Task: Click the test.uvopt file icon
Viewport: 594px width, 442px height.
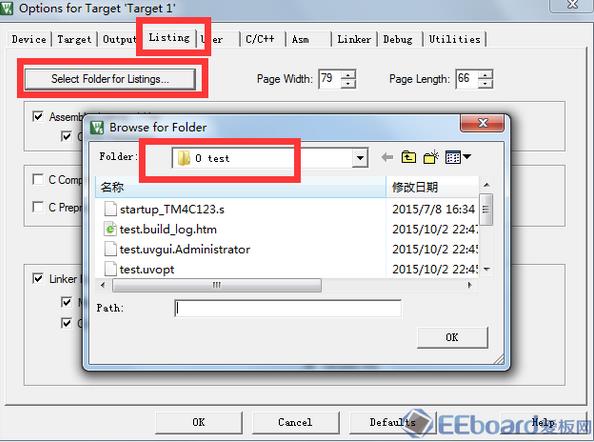Action: (x=110, y=269)
